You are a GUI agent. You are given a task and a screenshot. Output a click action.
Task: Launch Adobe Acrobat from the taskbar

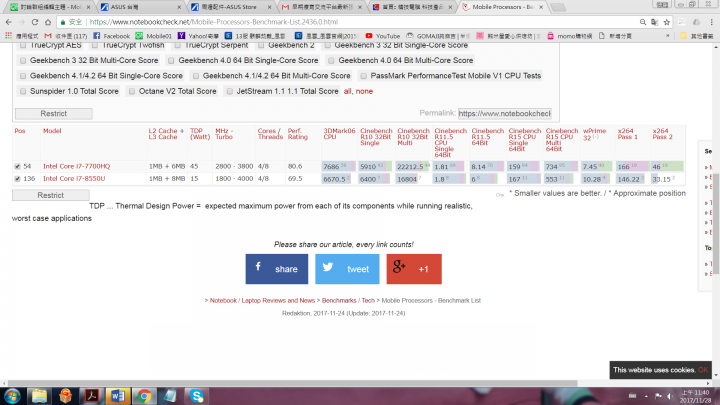click(x=91, y=396)
